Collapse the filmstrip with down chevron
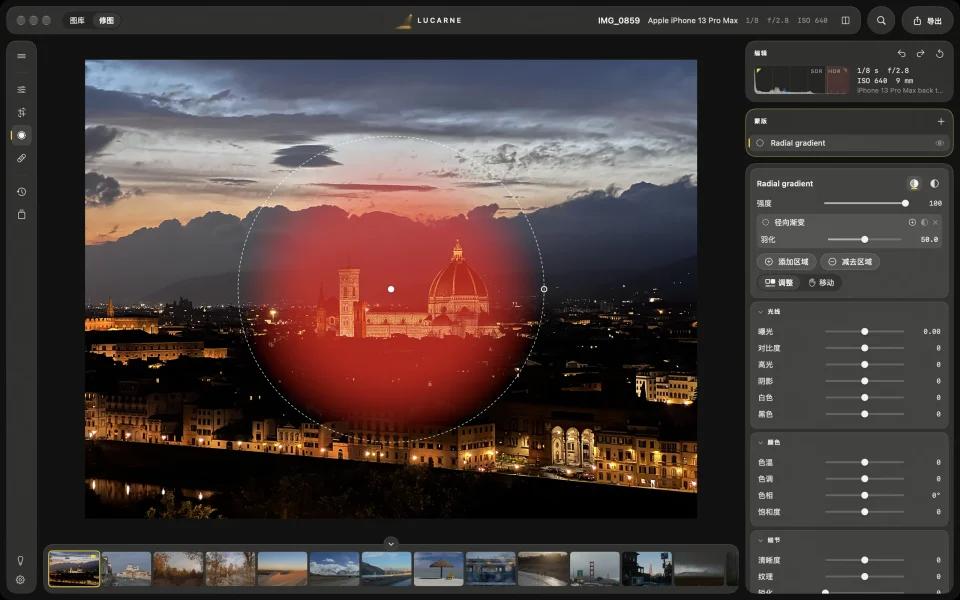The width and height of the screenshot is (960, 600). 391,543
